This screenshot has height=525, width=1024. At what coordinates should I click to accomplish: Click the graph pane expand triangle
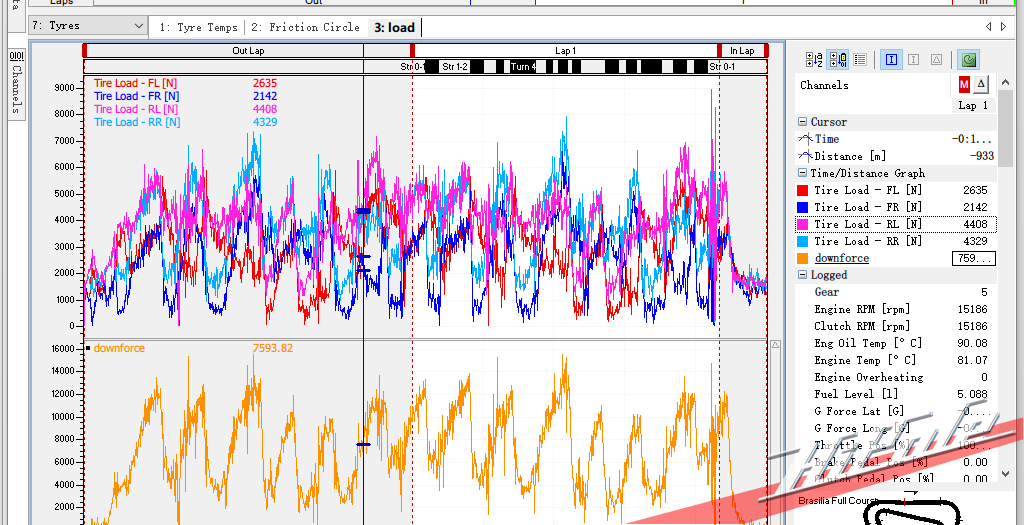point(775,345)
